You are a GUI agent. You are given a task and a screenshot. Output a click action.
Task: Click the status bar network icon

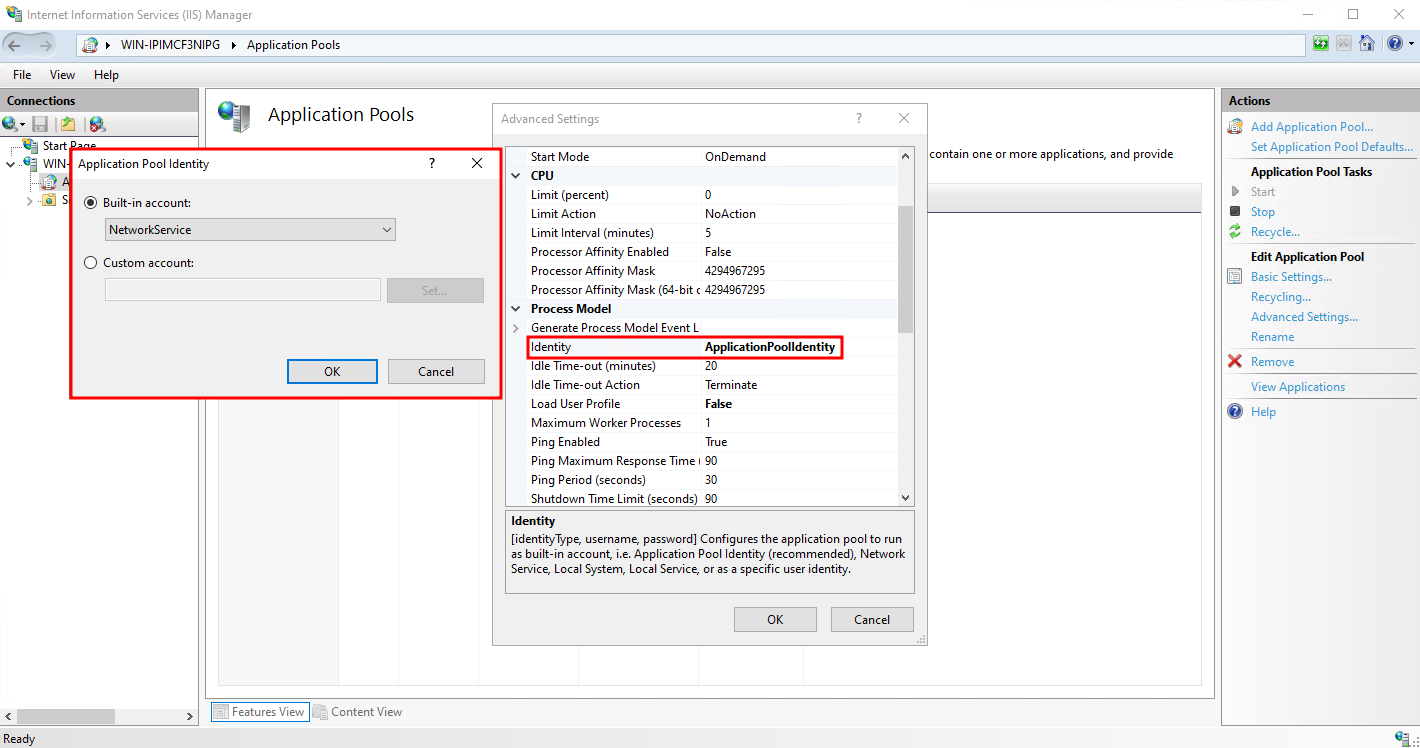[x=1400, y=738]
